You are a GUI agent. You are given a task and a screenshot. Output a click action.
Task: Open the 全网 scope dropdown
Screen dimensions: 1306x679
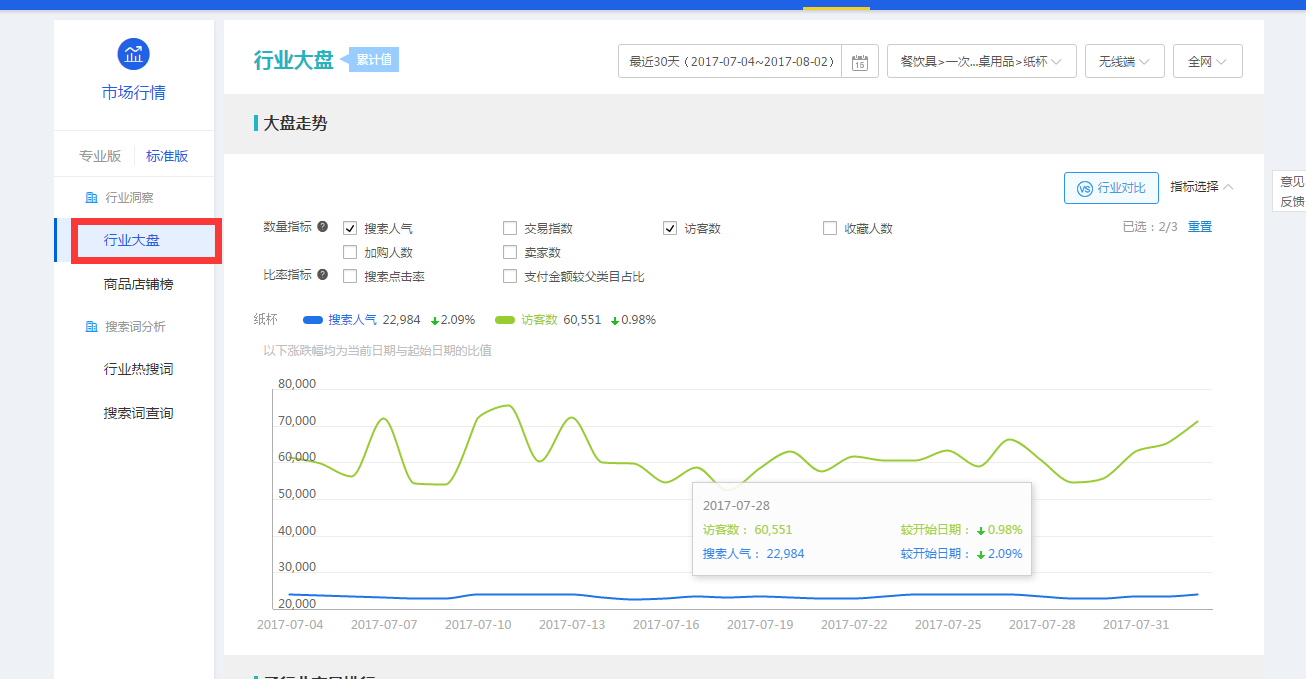[x=1207, y=62]
